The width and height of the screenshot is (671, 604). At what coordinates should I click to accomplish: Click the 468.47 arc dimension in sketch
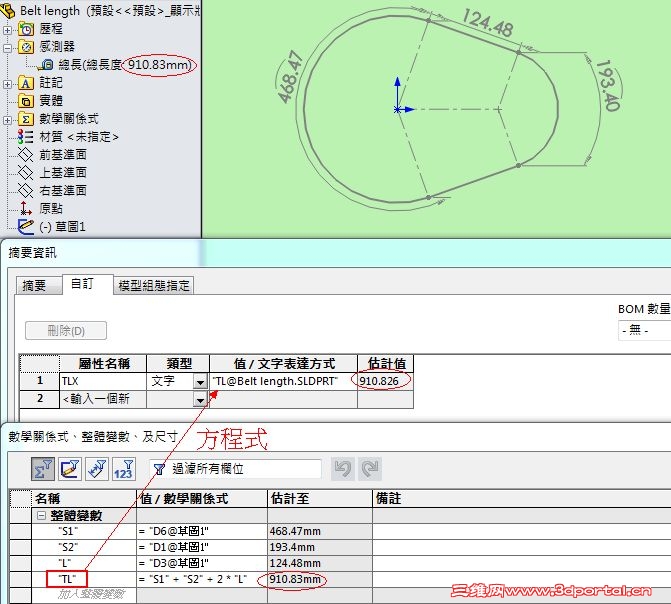coord(291,77)
